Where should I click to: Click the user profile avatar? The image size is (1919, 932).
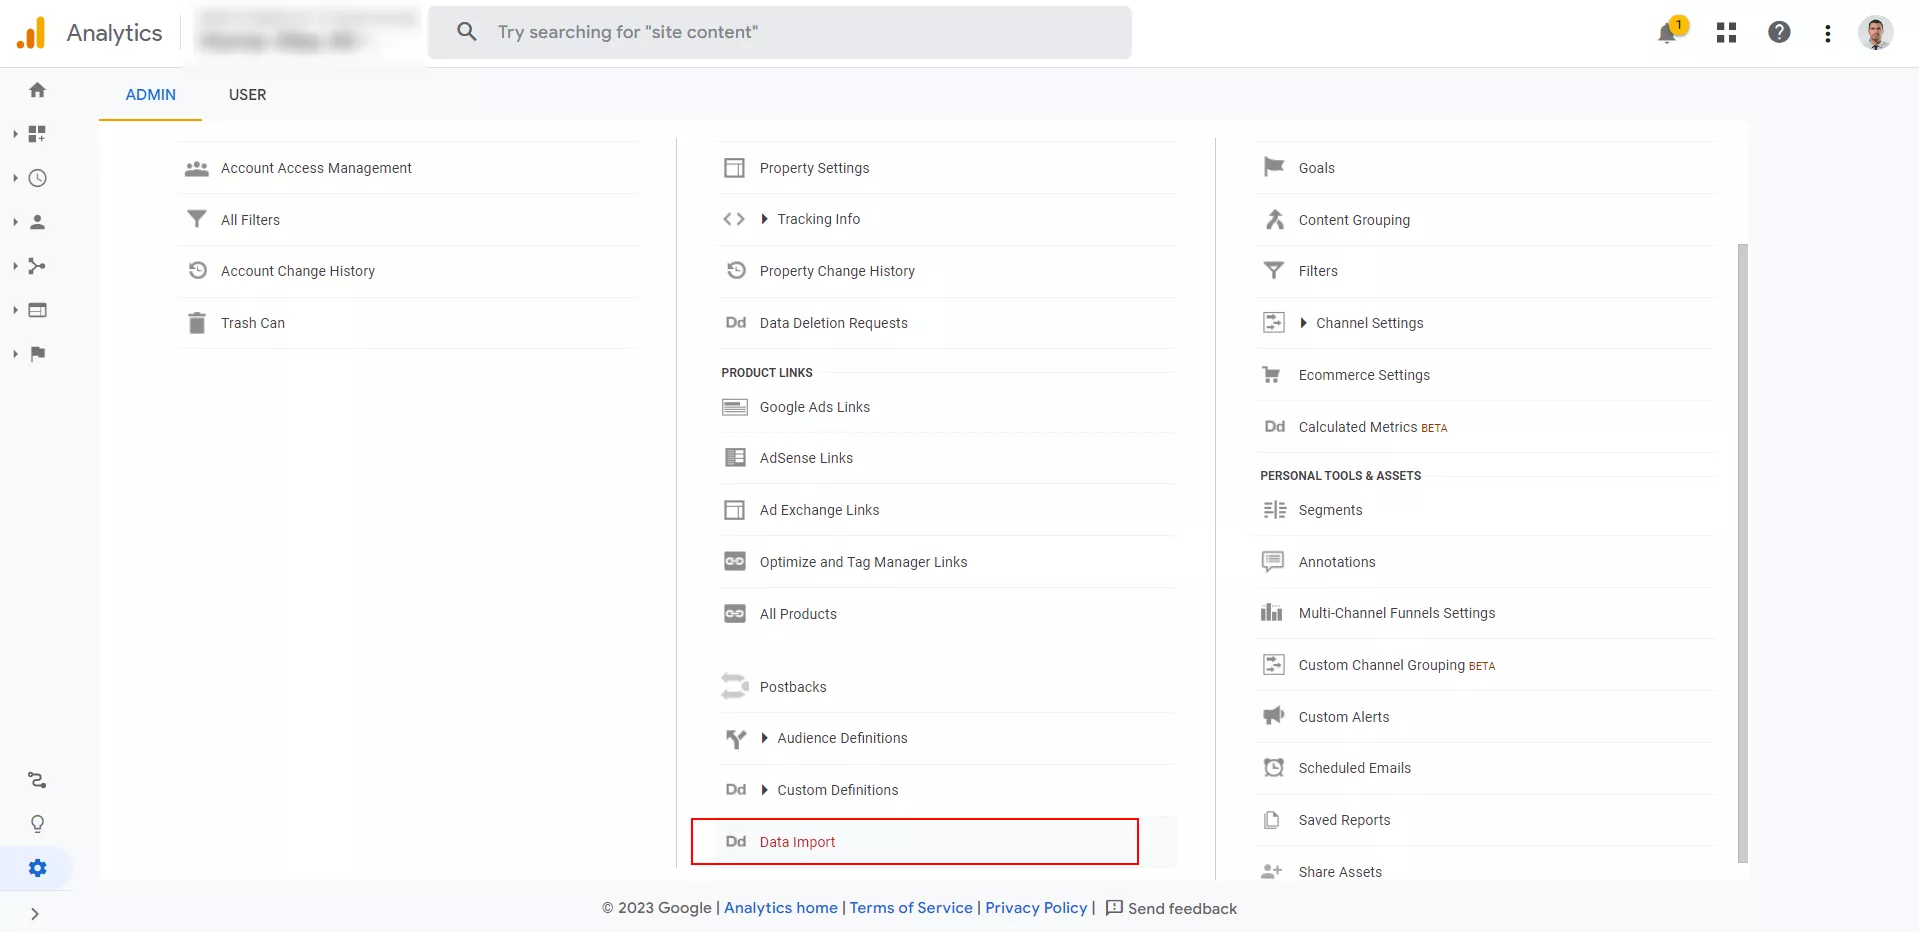(x=1875, y=33)
